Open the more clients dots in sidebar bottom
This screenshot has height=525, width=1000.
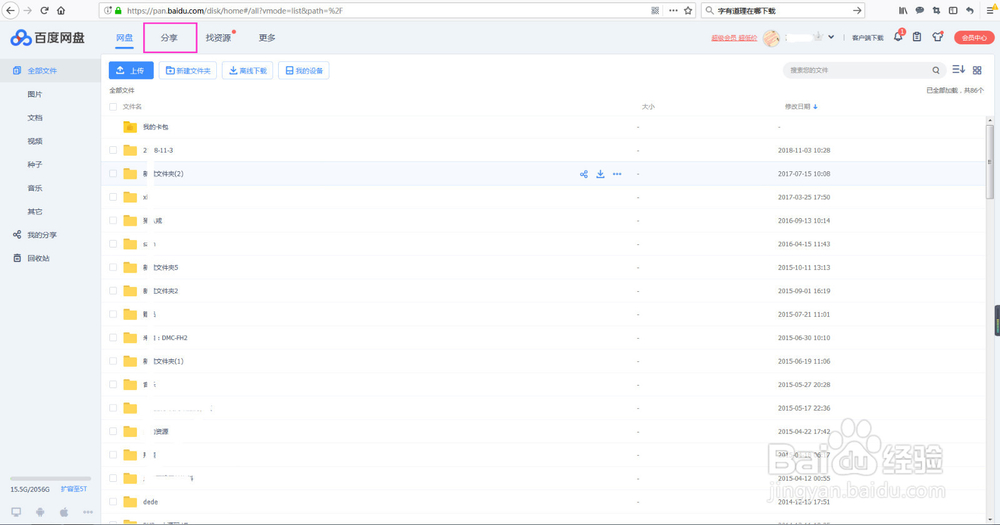pos(87,512)
